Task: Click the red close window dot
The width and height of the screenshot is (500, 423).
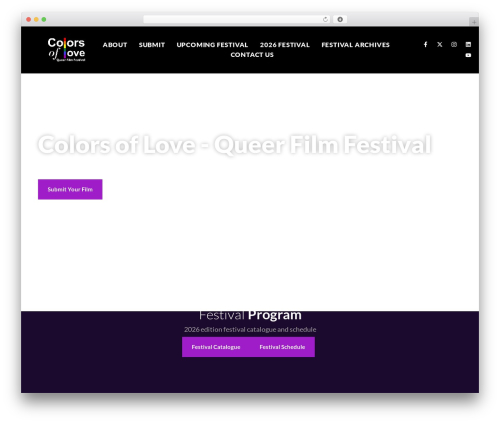Action: tap(29, 19)
